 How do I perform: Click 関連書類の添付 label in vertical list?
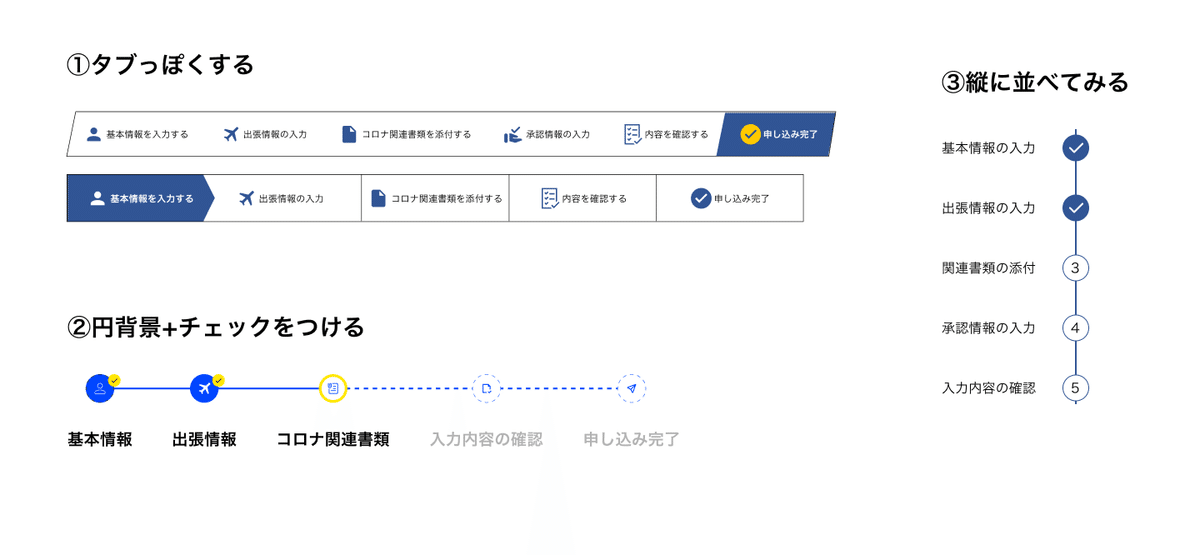click(988, 268)
